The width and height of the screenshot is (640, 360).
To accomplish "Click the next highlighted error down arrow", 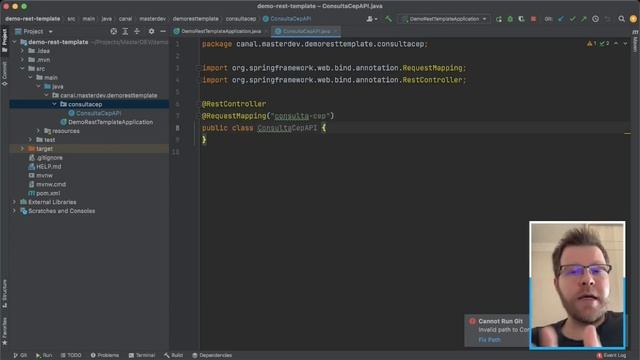I will (x=625, y=43).
